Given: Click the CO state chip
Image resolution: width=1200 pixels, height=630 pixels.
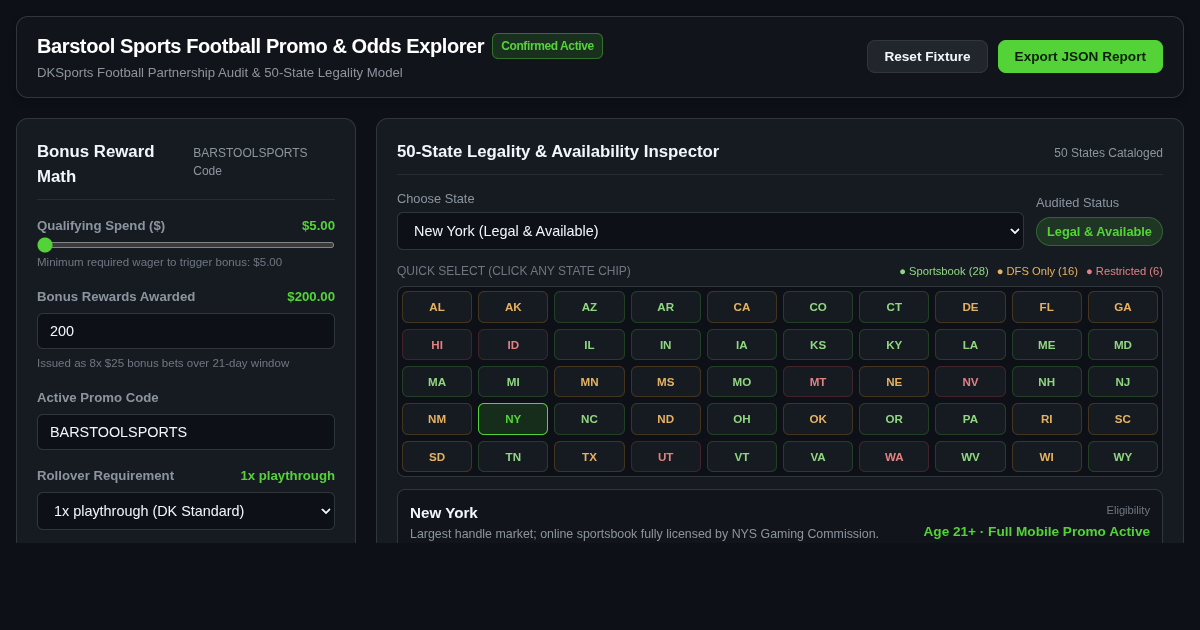Looking at the screenshot, I should coord(818,307).
